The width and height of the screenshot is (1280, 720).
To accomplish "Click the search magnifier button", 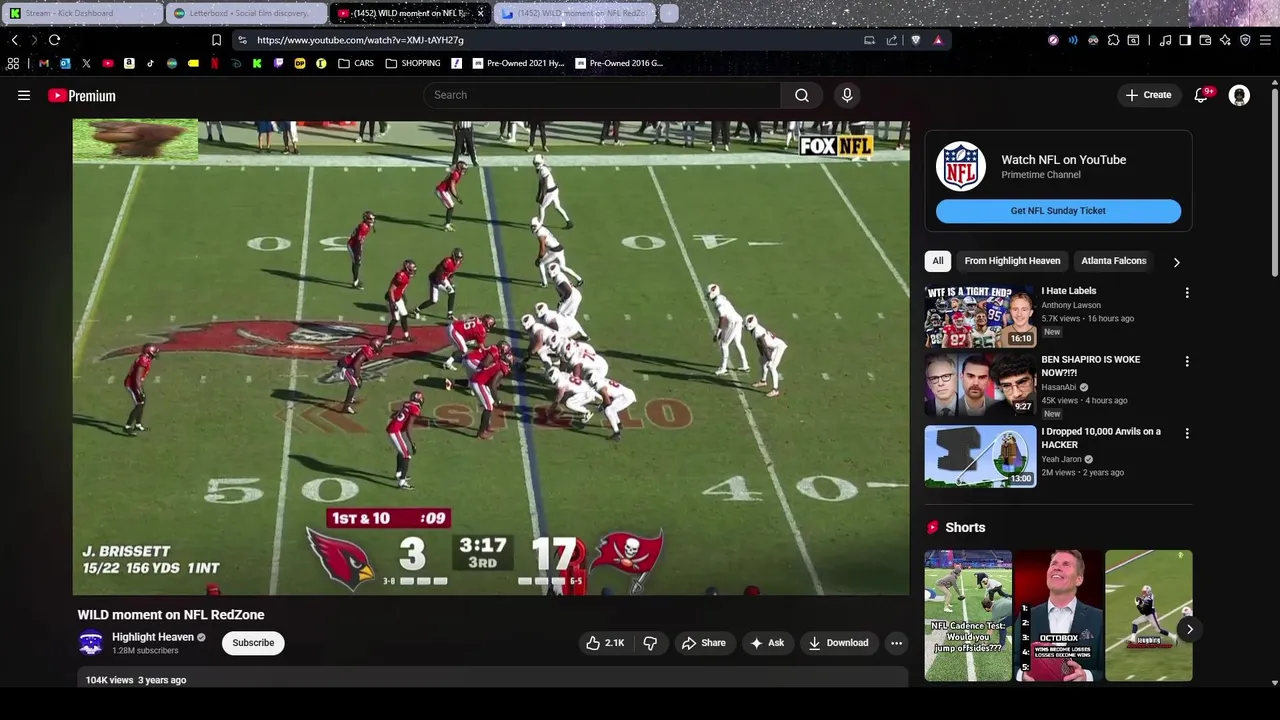I will [801, 95].
